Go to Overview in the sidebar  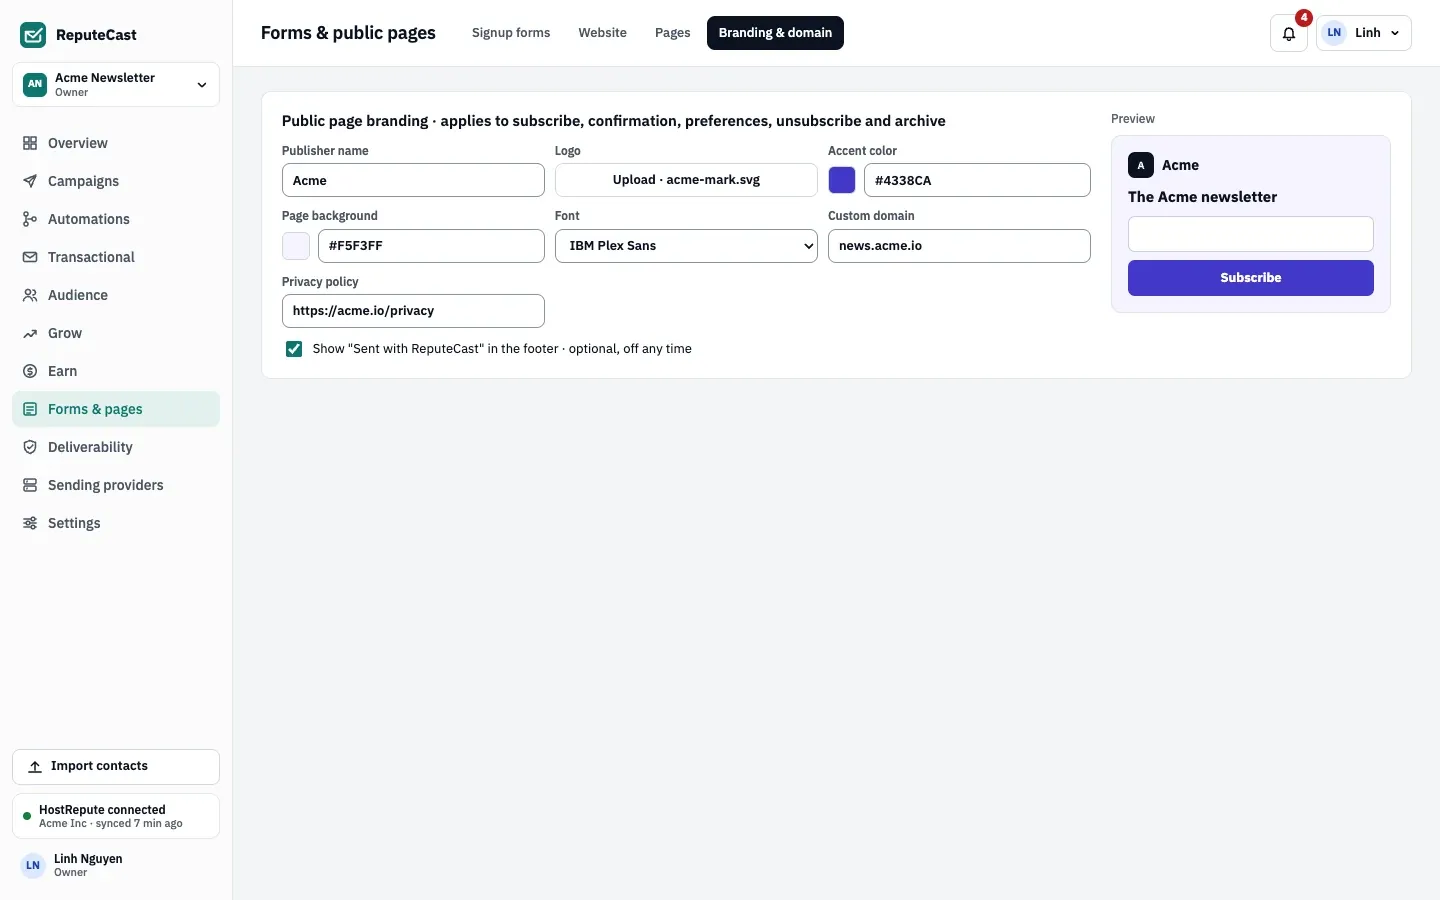click(116, 143)
